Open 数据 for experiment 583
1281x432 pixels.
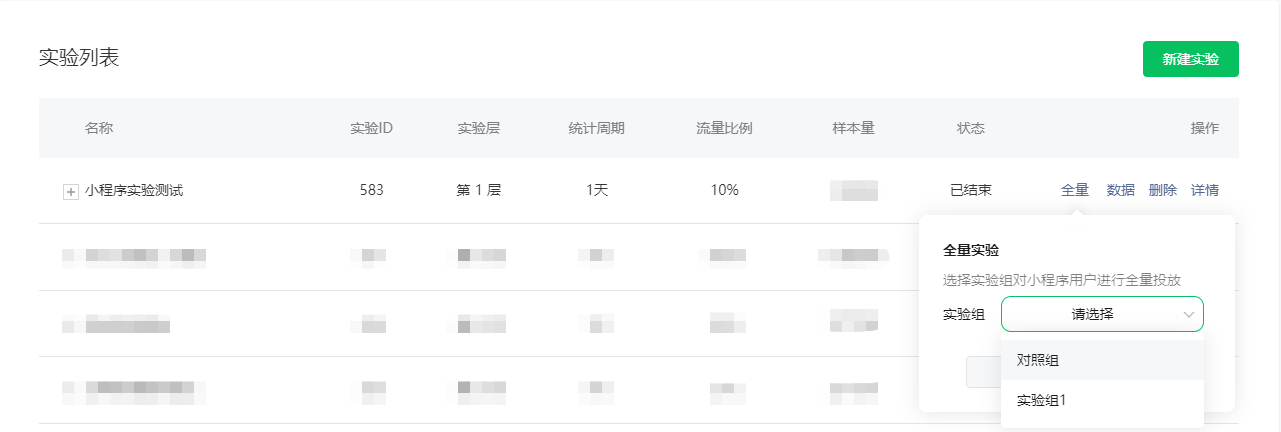pos(1121,190)
